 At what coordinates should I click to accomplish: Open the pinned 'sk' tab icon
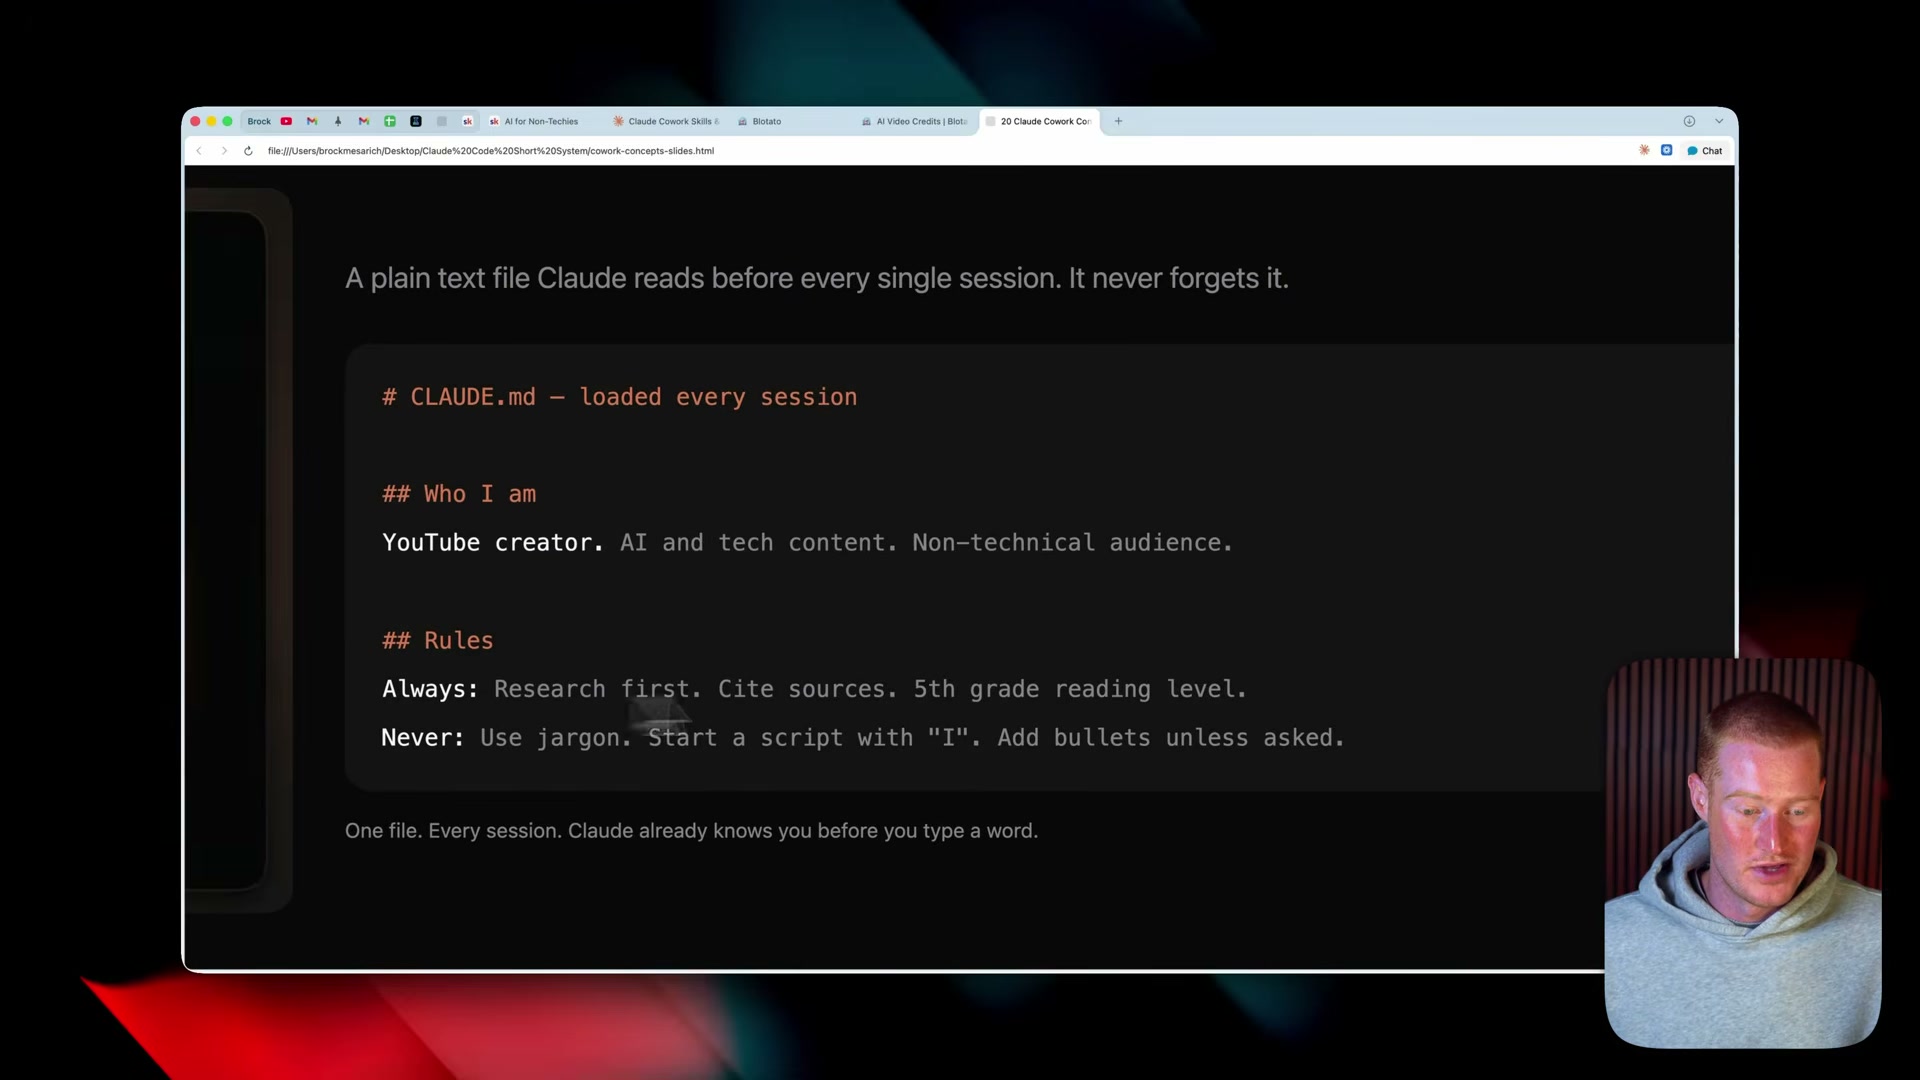tap(467, 121)
